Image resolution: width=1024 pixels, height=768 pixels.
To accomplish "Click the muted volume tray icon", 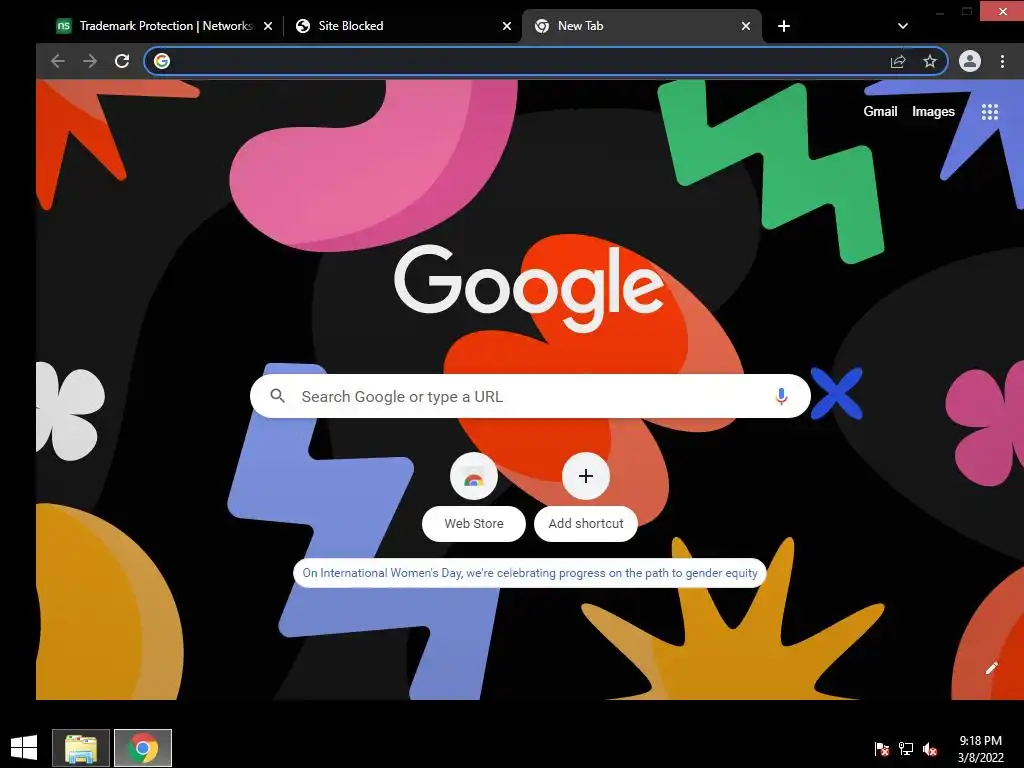I will [x=930, y=749].
